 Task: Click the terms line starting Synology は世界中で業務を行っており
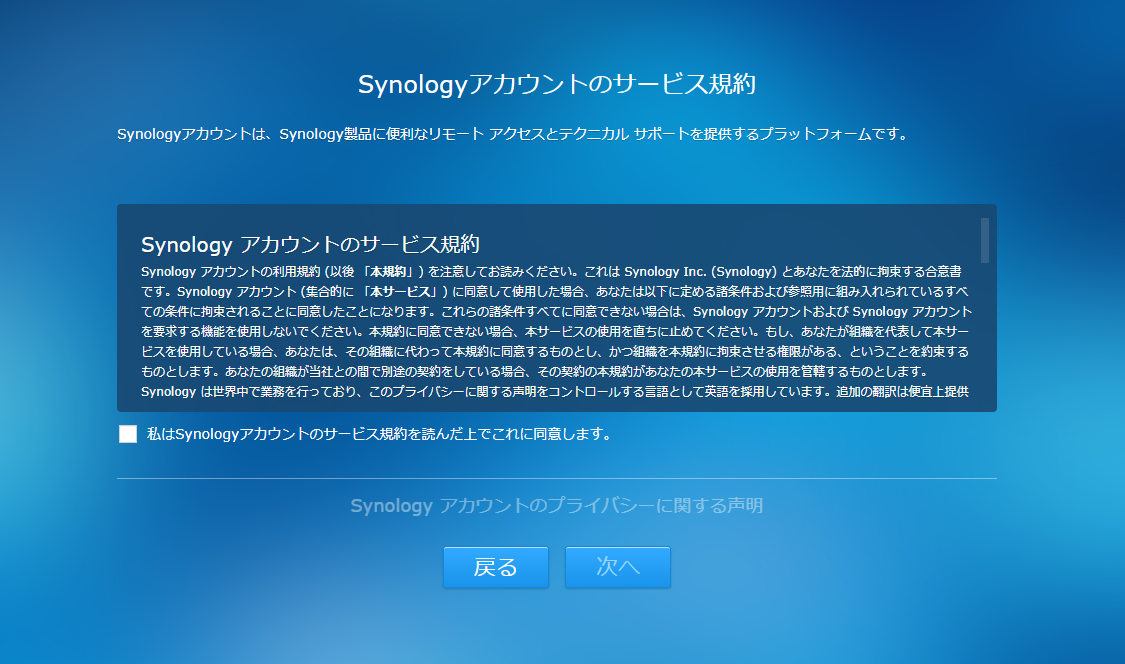[555, 392]
